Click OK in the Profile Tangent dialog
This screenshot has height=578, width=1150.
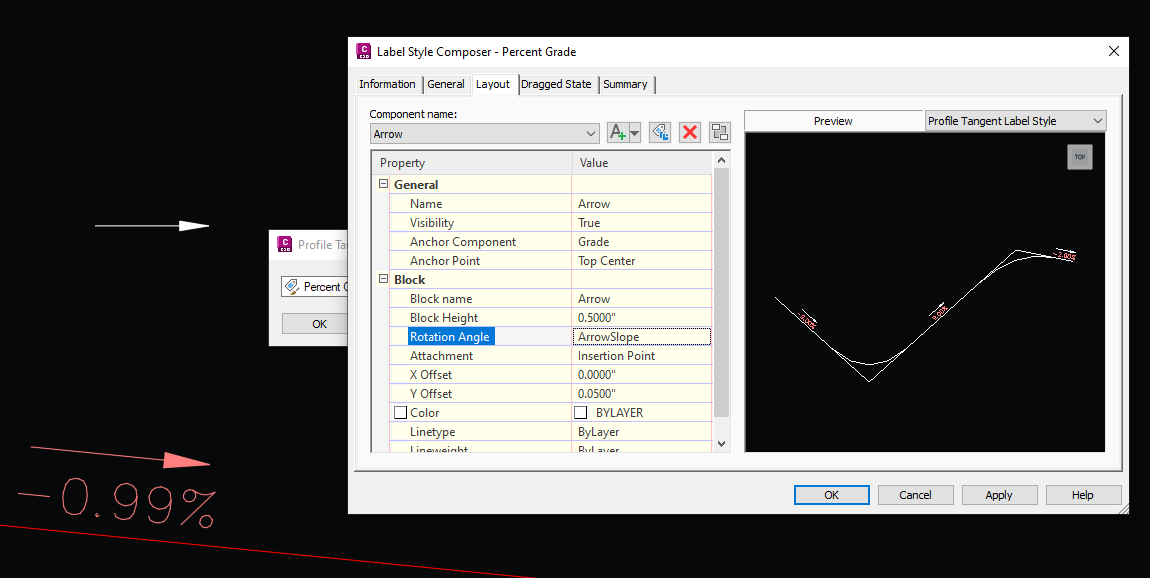point(319,323)
